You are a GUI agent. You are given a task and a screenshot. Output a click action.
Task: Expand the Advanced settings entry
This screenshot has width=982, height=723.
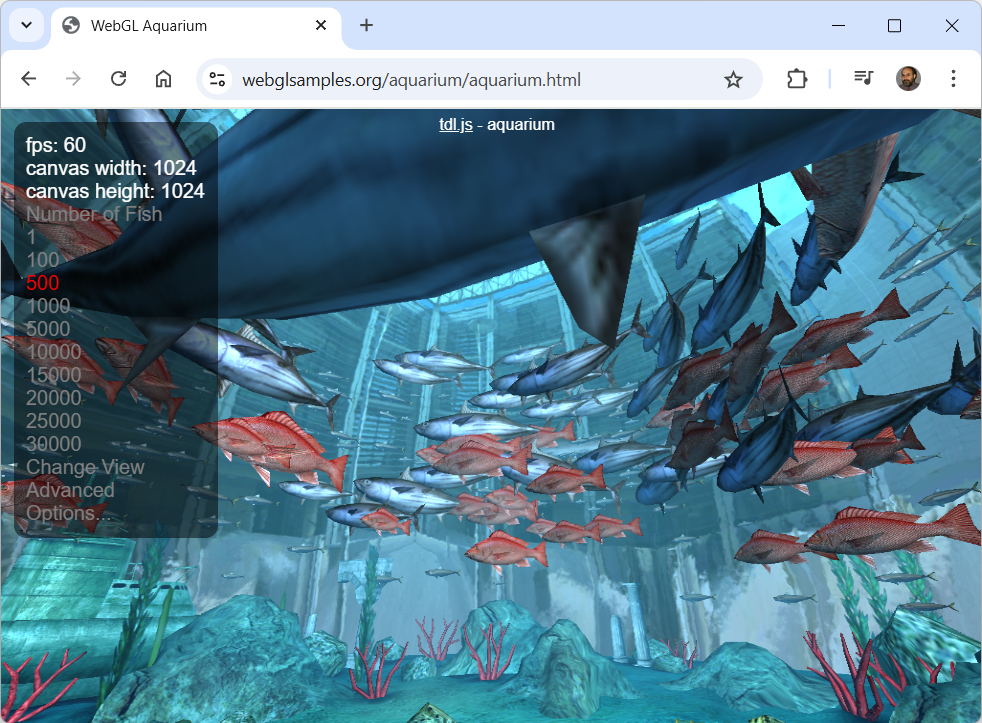pos(70,490)
